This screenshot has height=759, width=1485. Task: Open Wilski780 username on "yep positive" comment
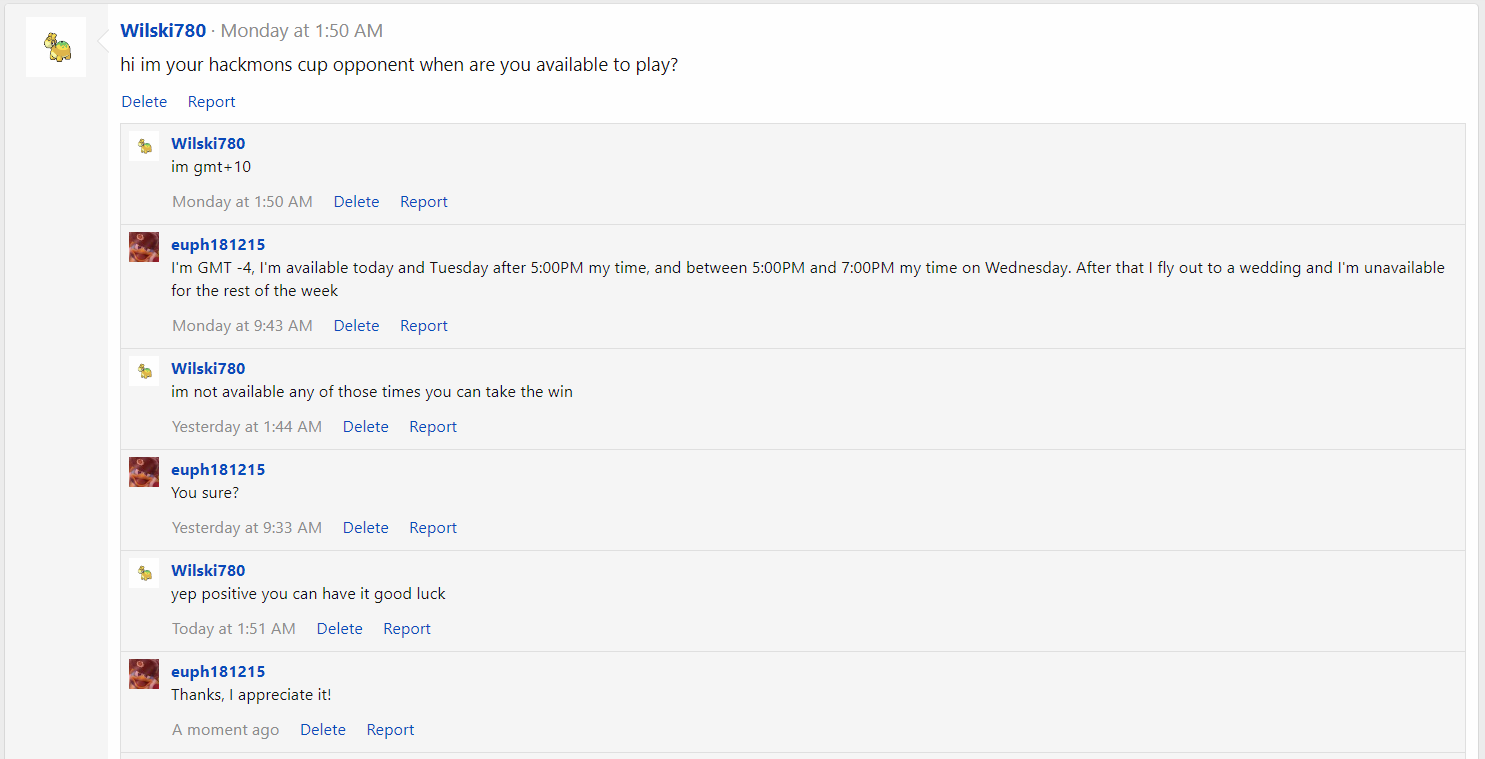(208, 571)
